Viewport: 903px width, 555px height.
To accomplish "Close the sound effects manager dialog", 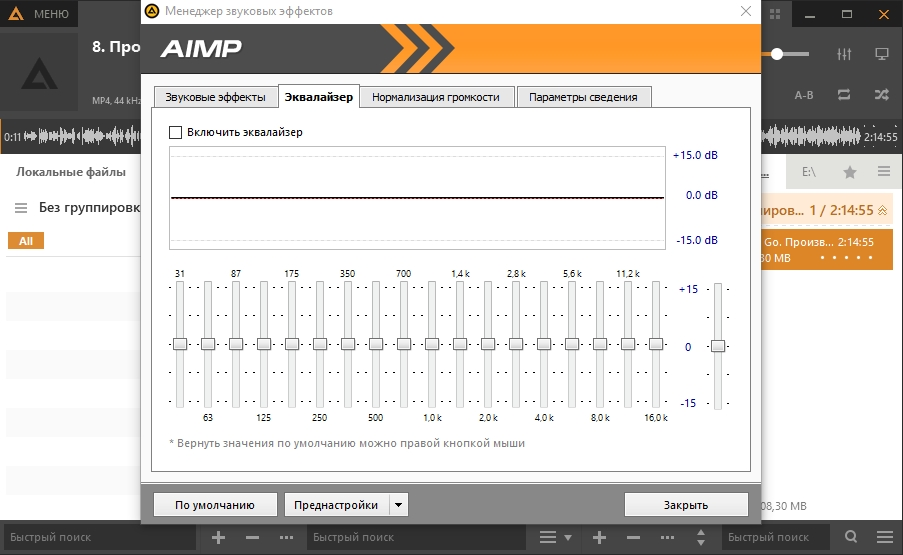I will pyautogui.click(x=746, y=11).
